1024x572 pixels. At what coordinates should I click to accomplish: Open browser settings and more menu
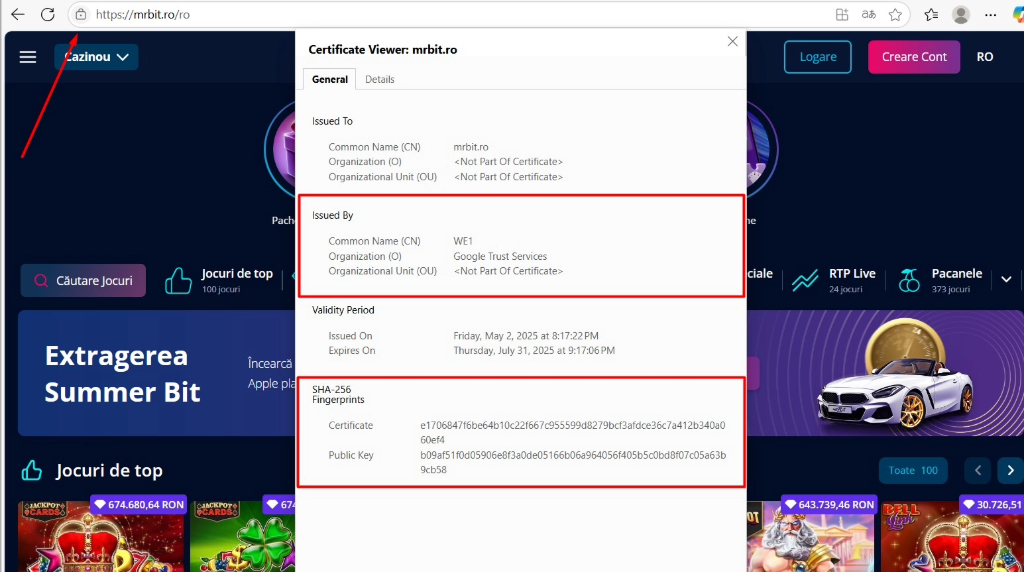coord(991,14)
